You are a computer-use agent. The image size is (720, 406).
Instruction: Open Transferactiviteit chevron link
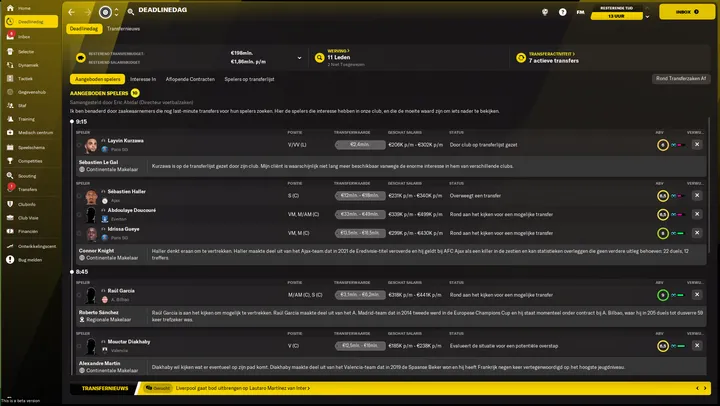551,54
